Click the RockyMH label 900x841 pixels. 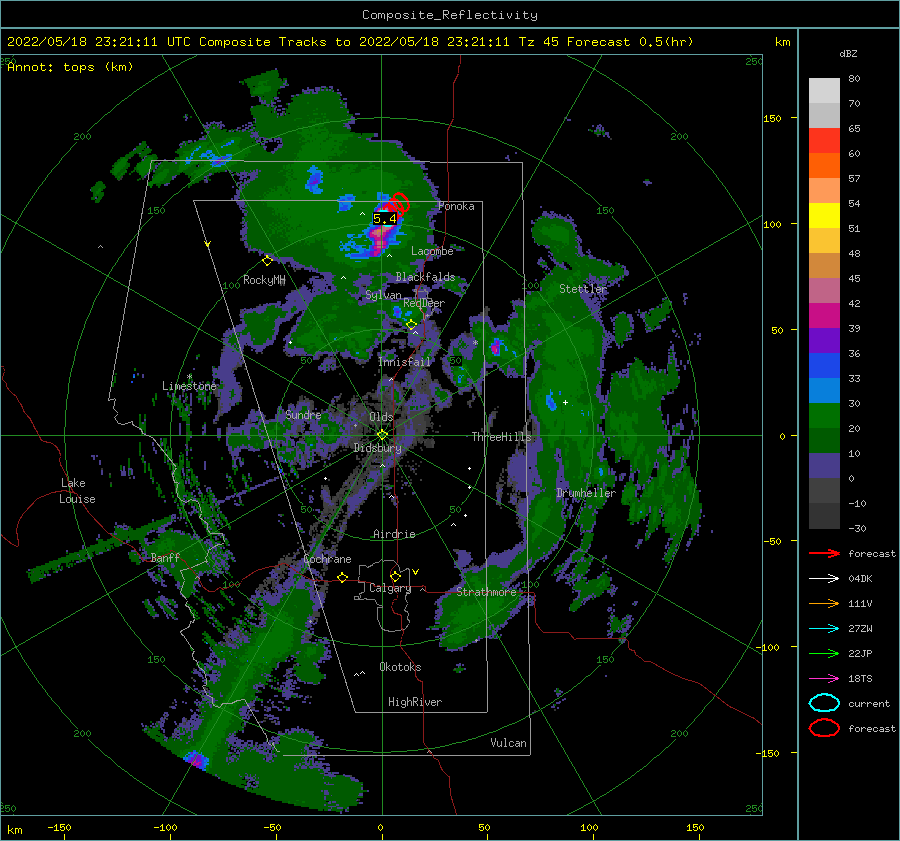(264, 280)
